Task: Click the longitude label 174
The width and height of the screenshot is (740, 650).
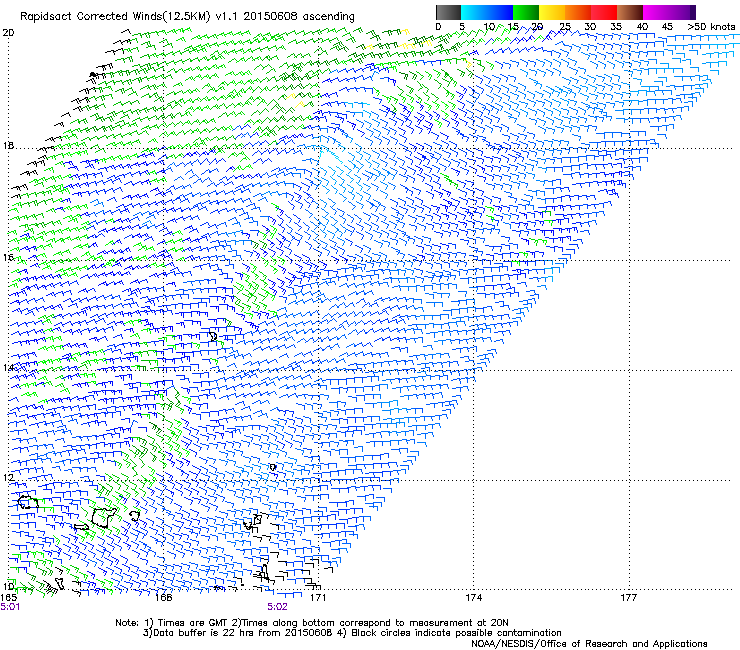Action: pos(473,598)
